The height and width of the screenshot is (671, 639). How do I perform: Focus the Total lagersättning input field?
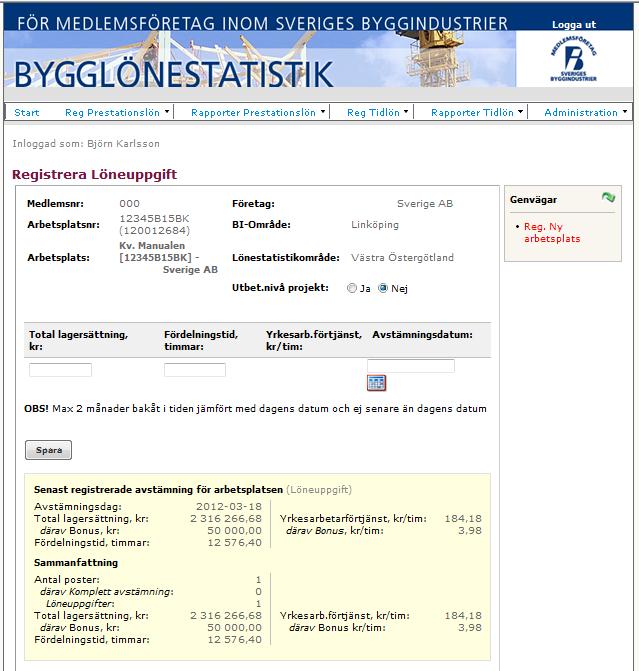[60, 370]
